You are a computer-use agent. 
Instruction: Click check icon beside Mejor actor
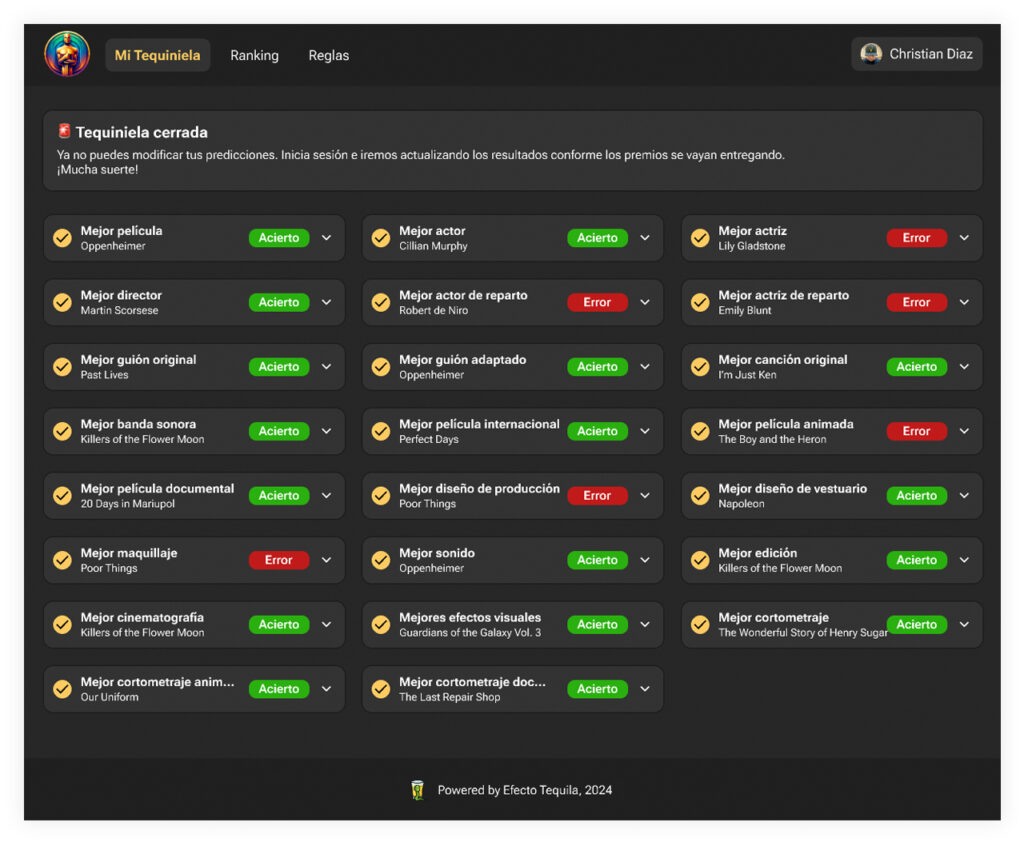[x=381, y=238]
